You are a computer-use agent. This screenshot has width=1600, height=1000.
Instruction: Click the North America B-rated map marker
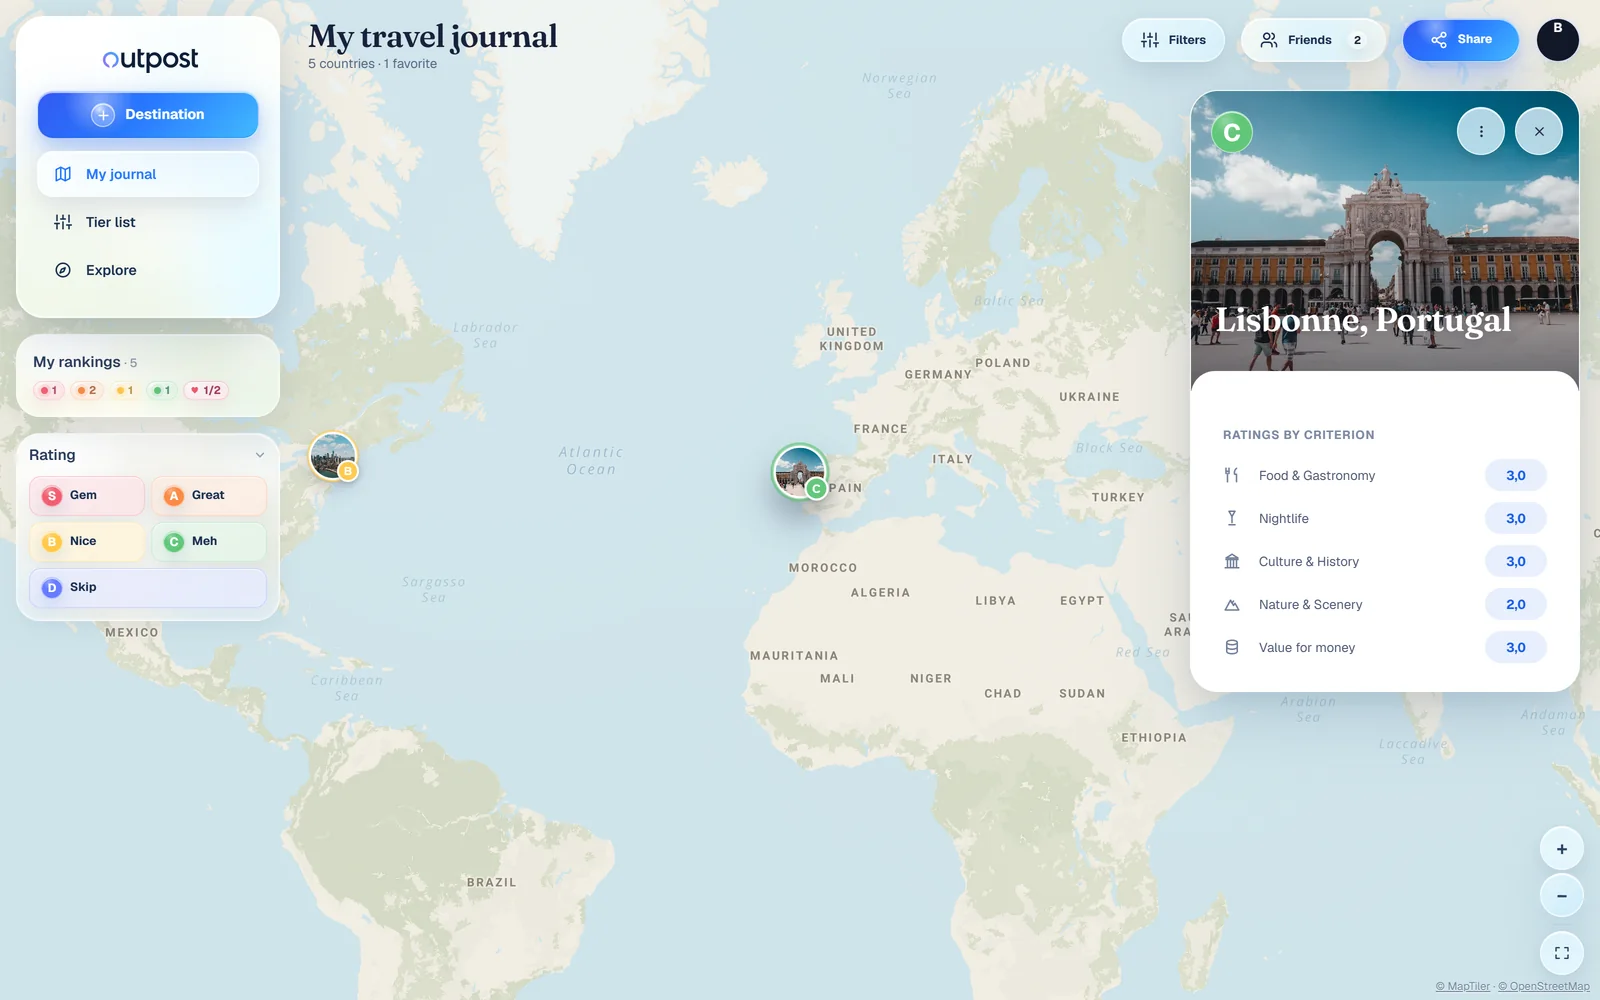[333, 456]
